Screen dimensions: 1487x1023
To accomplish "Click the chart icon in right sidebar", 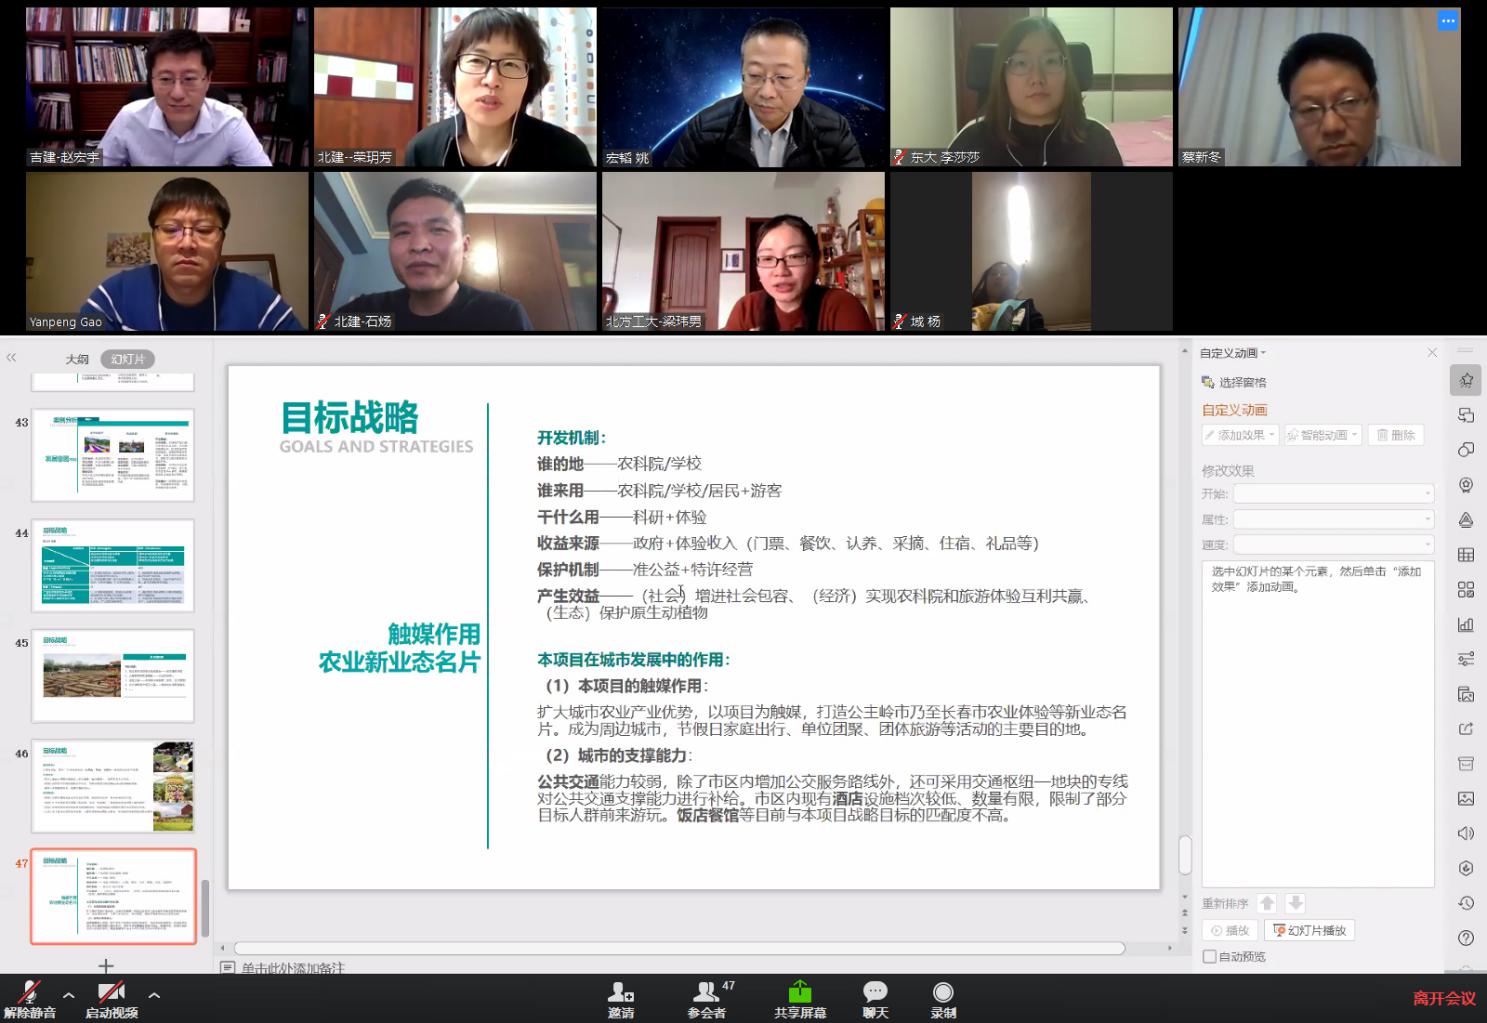I will pyautogui.click(x=1466, y=624).
